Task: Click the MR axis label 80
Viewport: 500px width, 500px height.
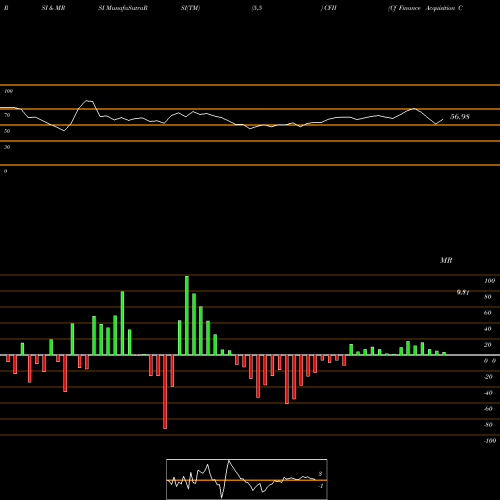Action: point(488,297)
